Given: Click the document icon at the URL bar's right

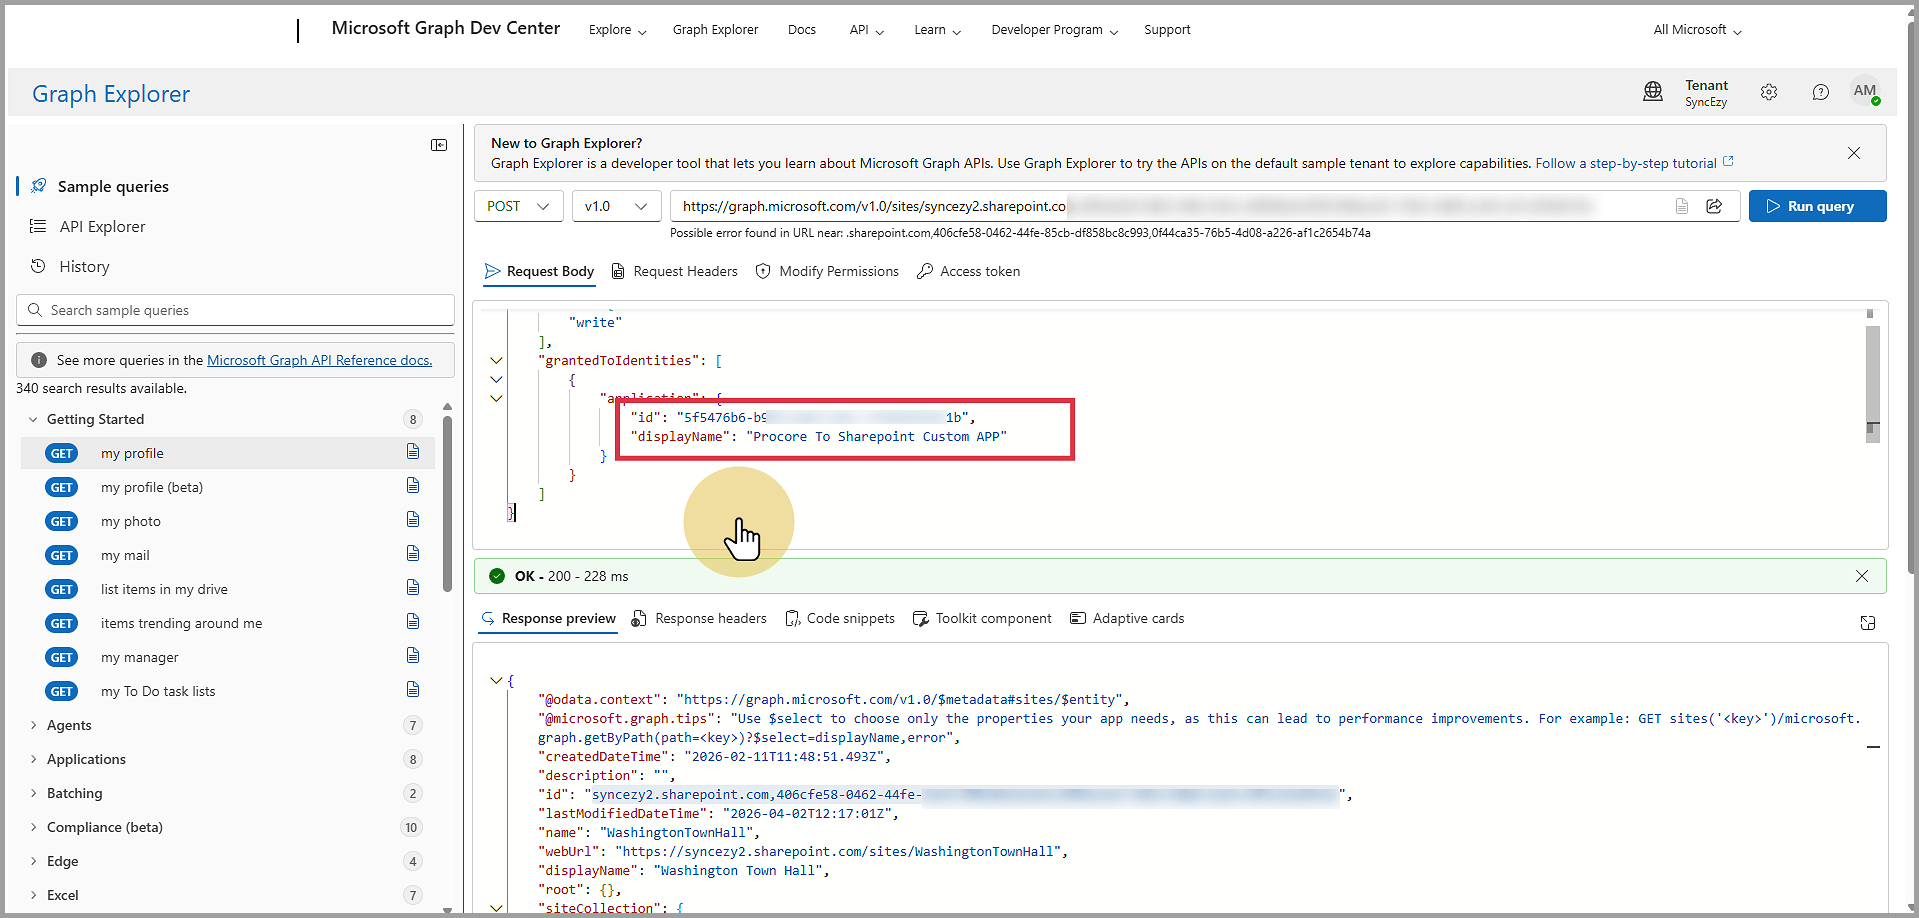Looking at the screenshot, I should (1681, 206).
